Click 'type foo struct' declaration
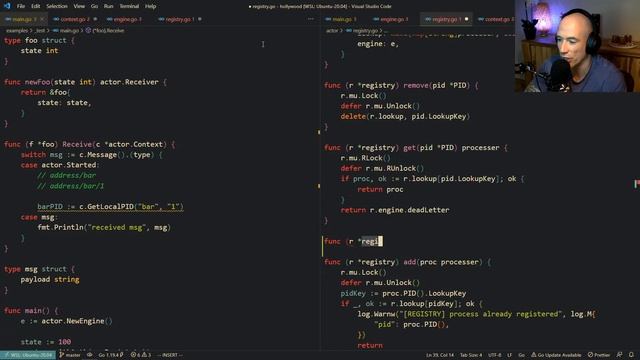 pyautogui.click(x=40, y=40)
